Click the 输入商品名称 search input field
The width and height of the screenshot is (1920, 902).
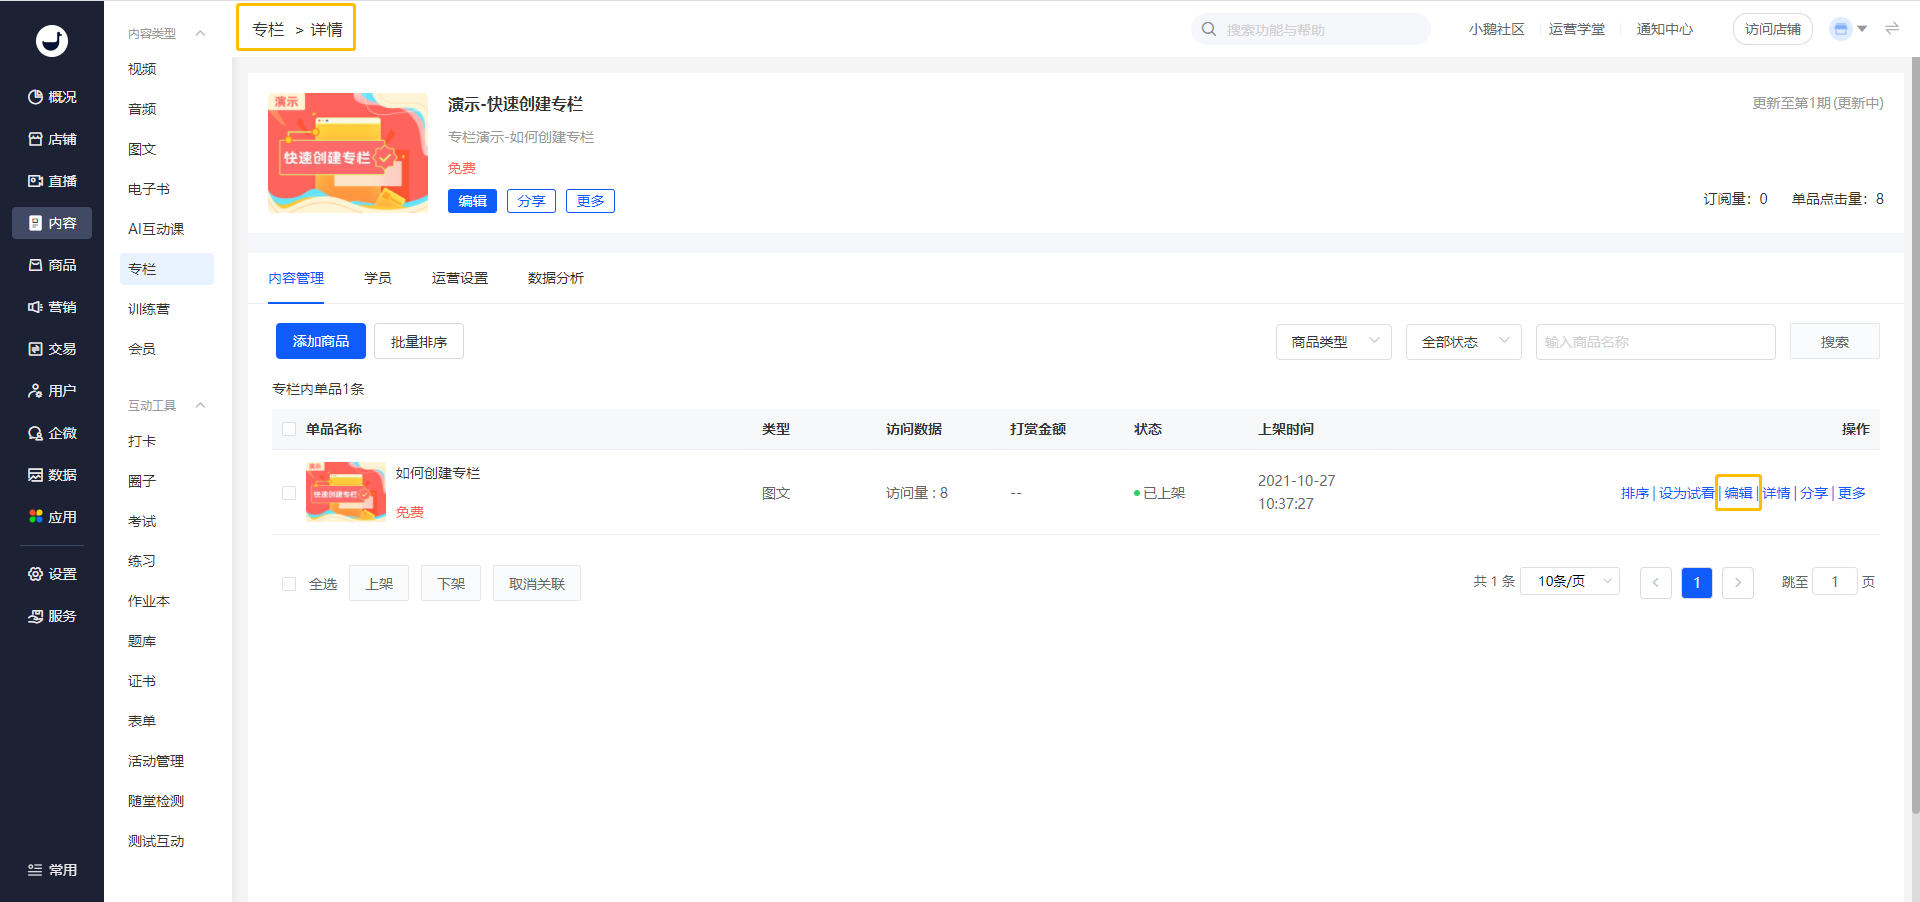coord(1655,342)
